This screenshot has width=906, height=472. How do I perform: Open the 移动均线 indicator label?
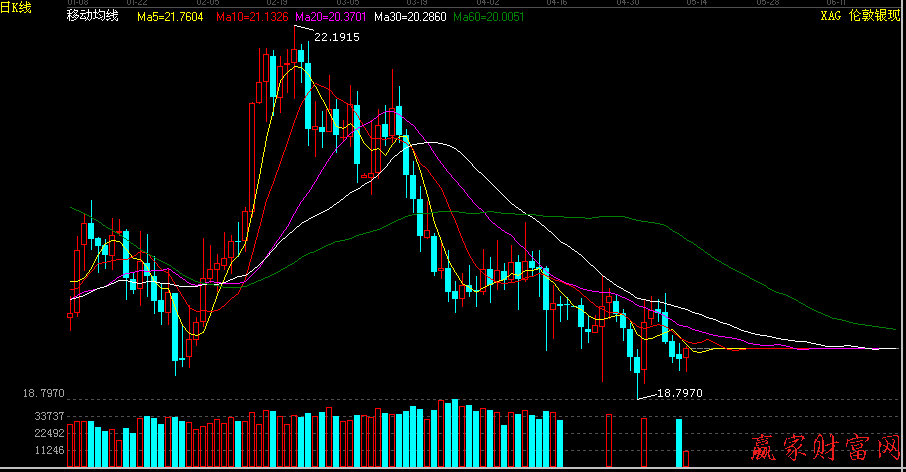pyautogui.click(x=92, y=17)
